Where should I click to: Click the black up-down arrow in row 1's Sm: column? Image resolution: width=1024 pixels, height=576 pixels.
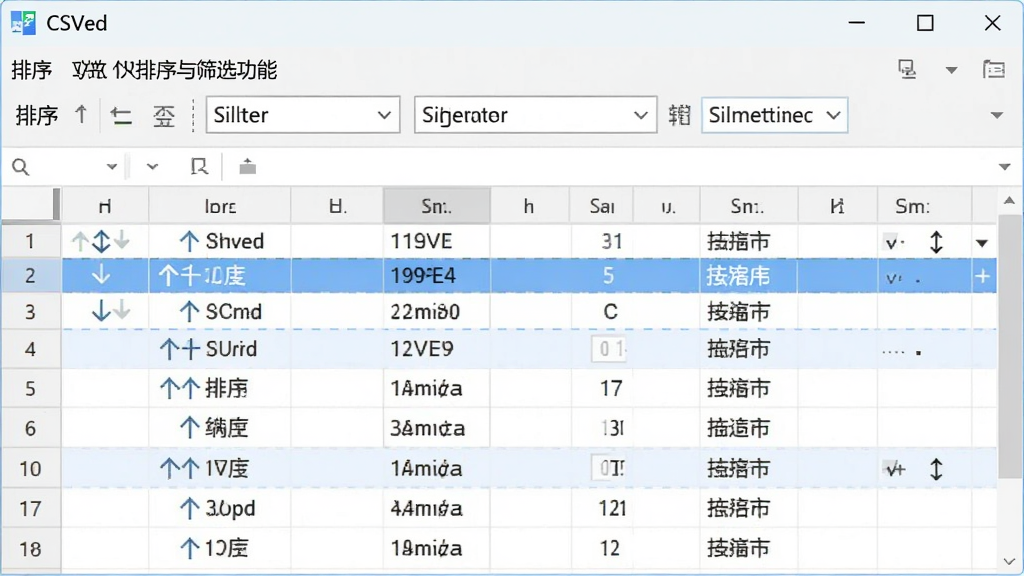[936, 242]
